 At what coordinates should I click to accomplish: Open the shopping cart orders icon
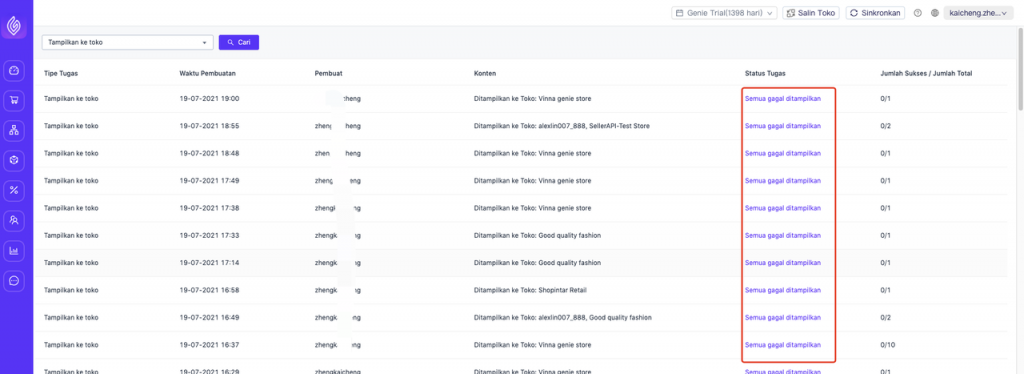point(14,101)
